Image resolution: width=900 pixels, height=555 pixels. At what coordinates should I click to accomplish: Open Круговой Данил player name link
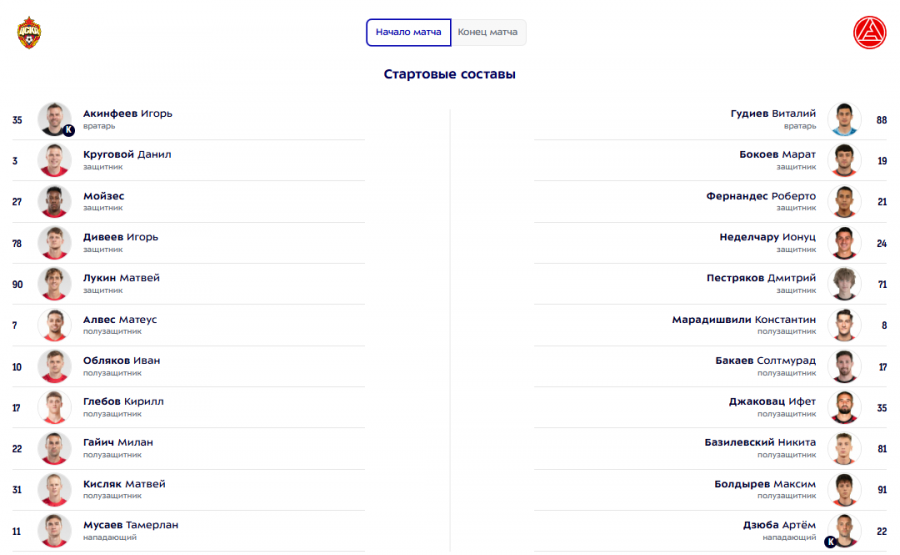pyautogui.click(x=127, y=154)
